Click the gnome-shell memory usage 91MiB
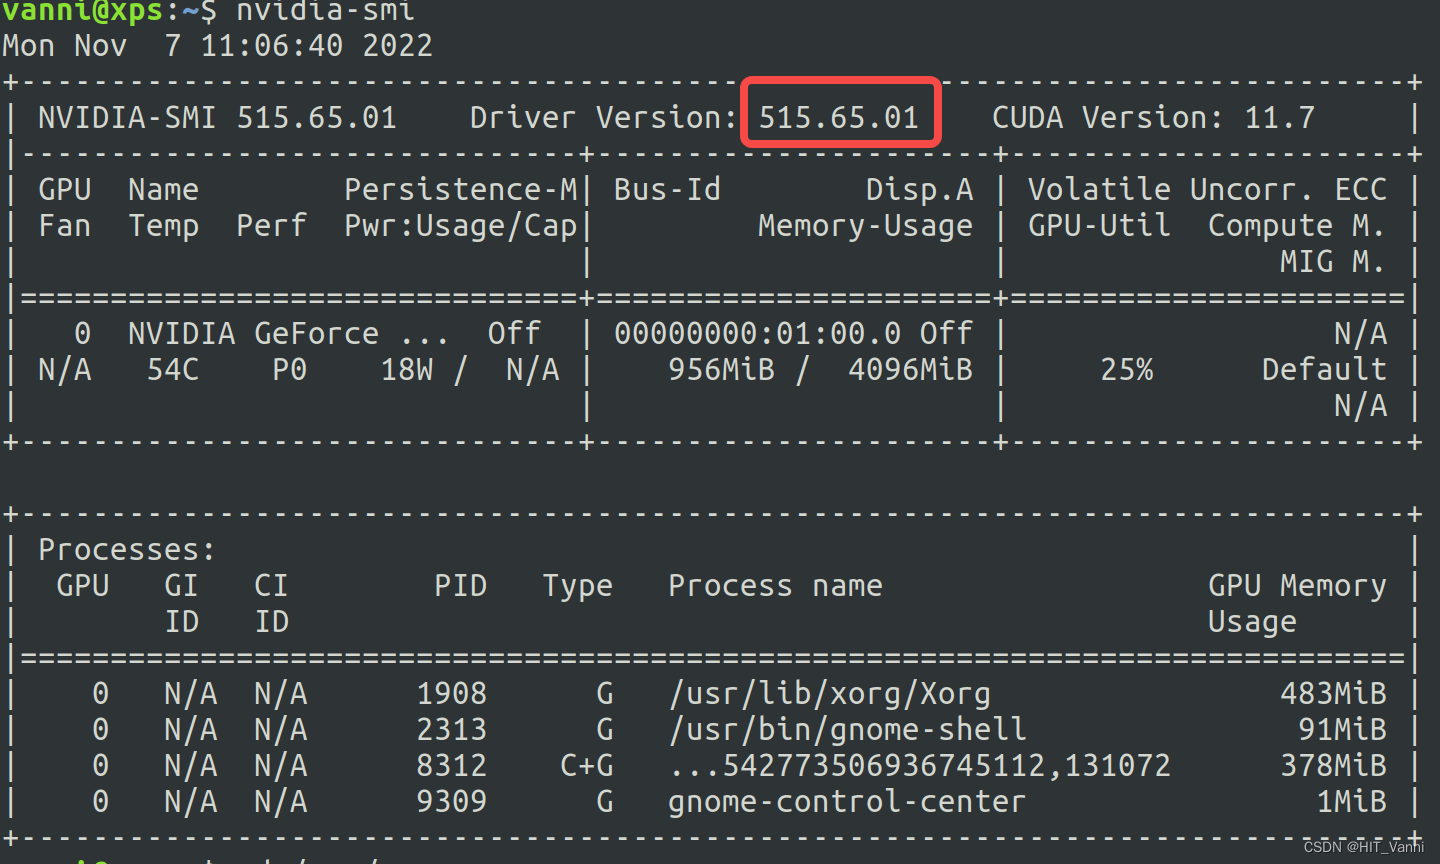This screenshot has width=1440, height=864. click(x=1342, y=730)
